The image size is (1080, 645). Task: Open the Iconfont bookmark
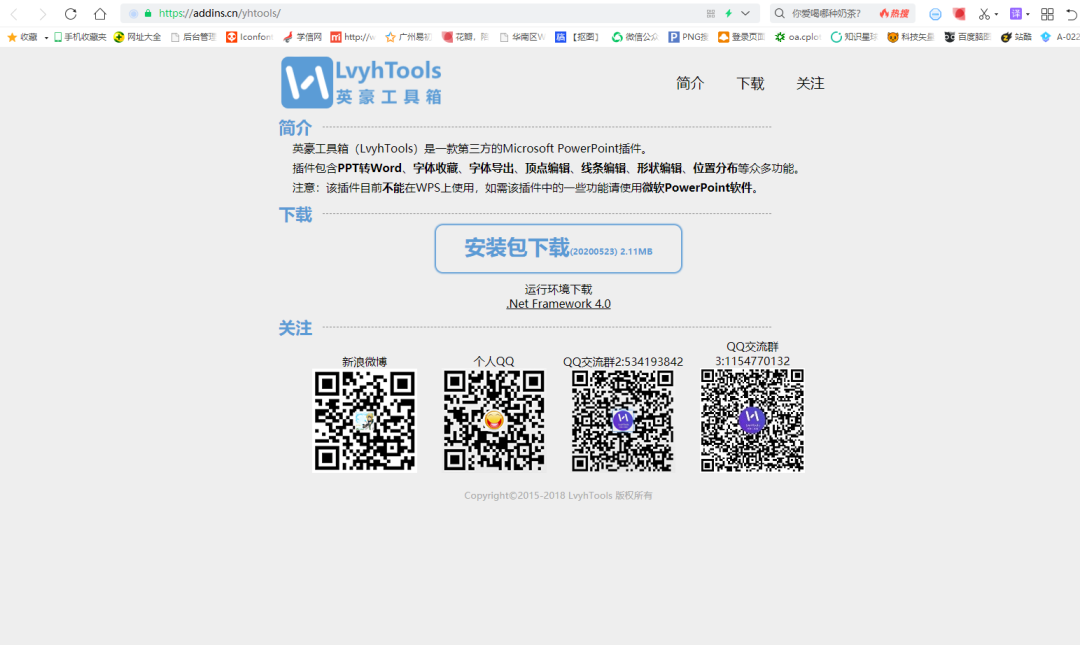(249, 37)
